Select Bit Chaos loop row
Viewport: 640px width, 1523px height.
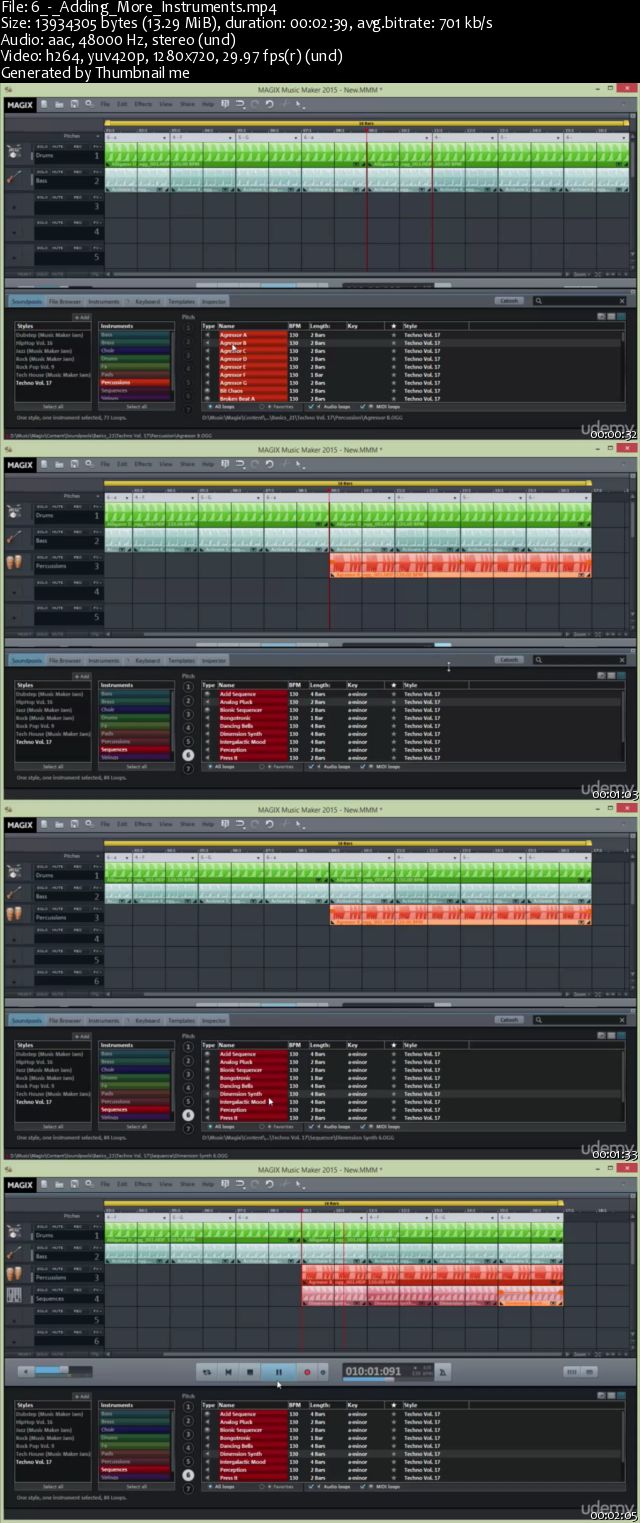[410, 390]
